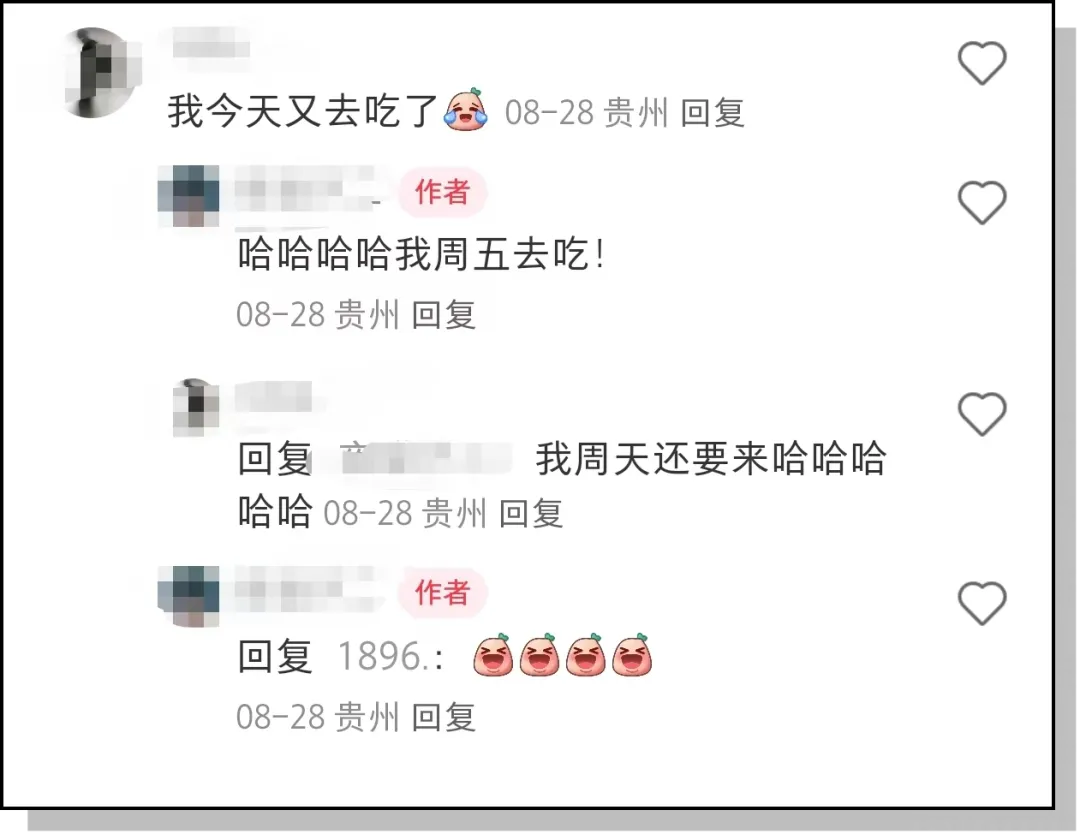Reply to the comment 哈哈哈哈我周五去吃

[x=444, y=315]
